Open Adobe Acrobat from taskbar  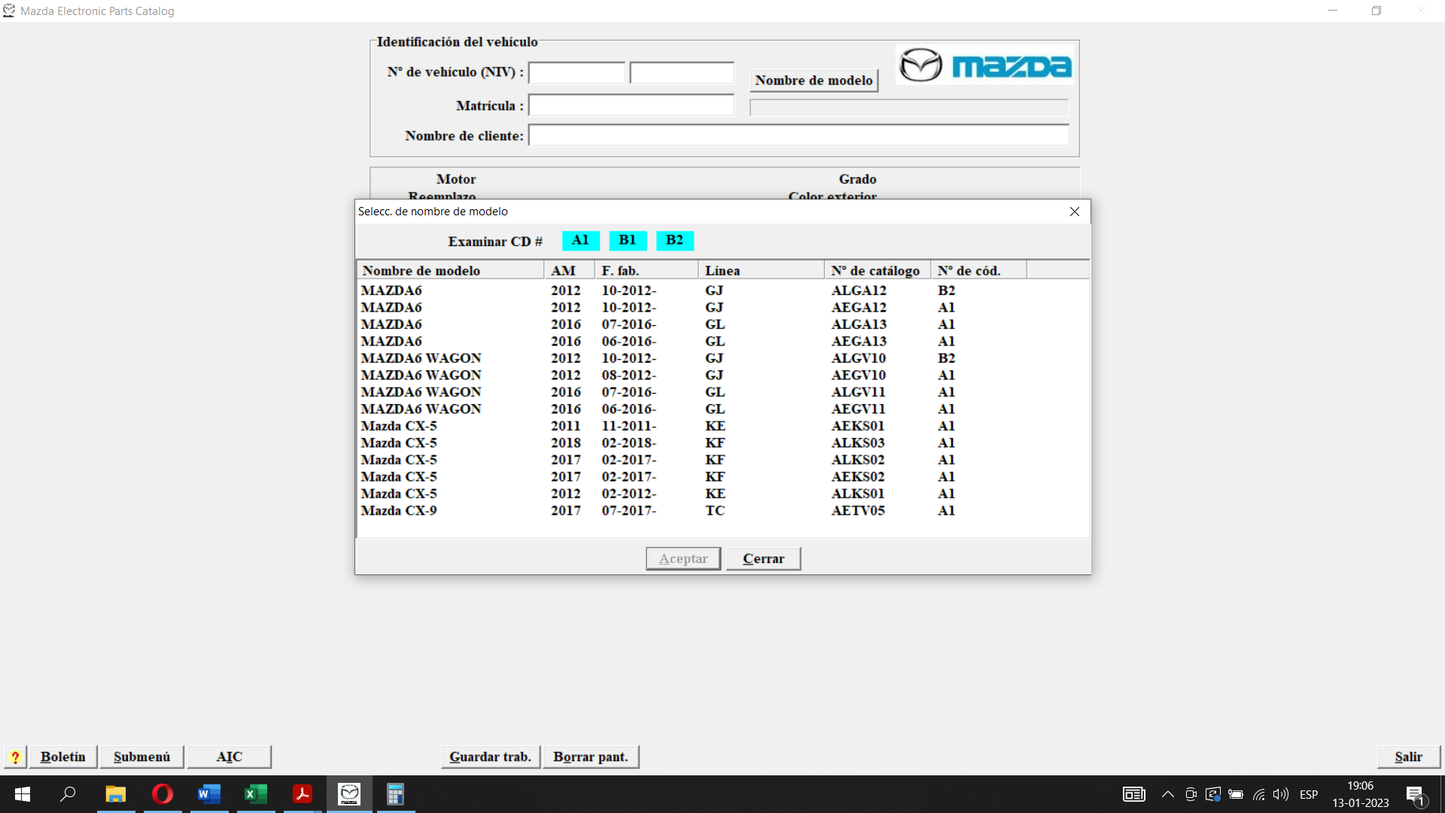(x=302, y=794)
